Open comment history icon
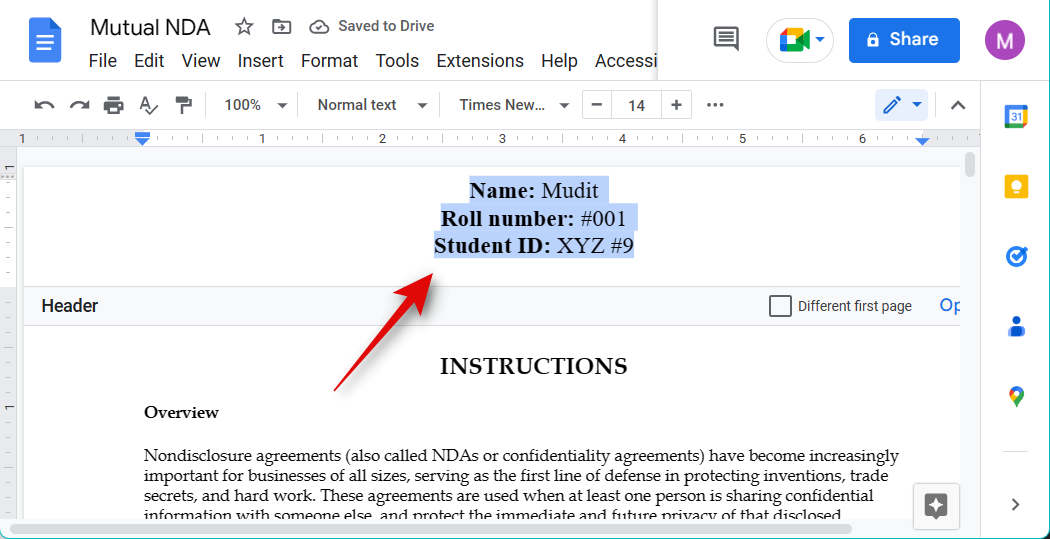This screenshot has height=539, width=1050. [726, 40]
